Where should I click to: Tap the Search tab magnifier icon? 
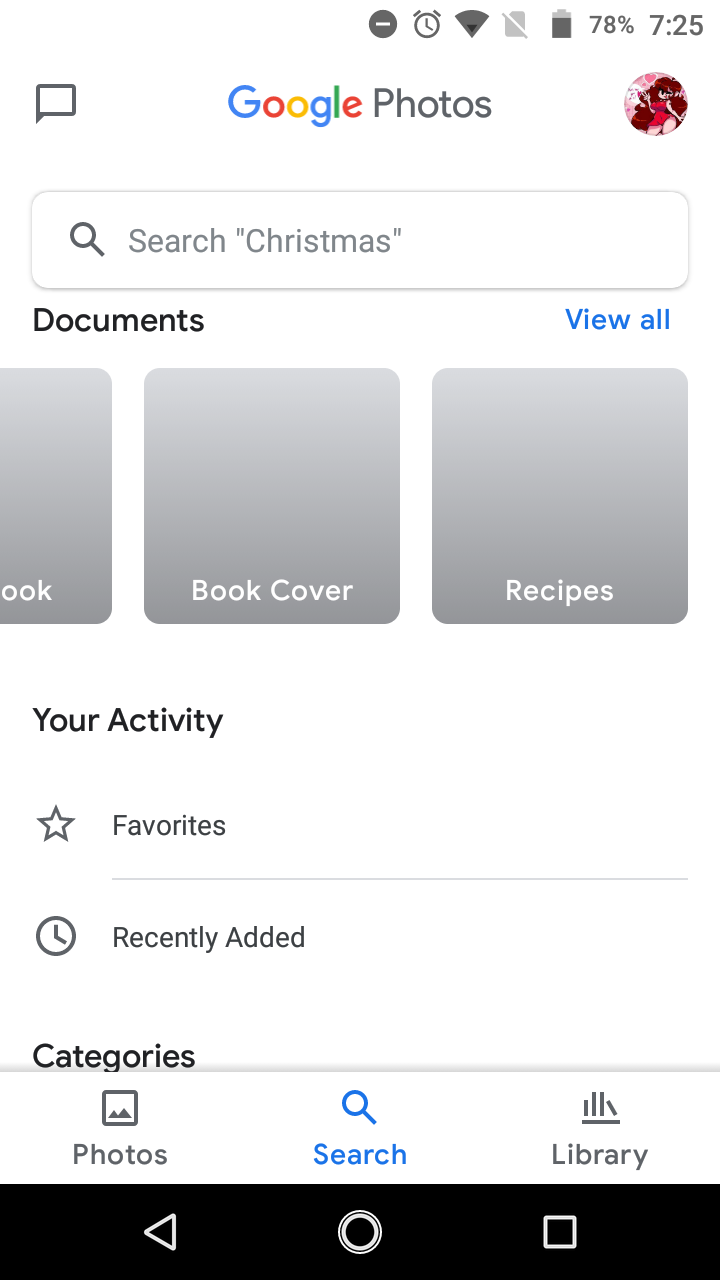359,1108
